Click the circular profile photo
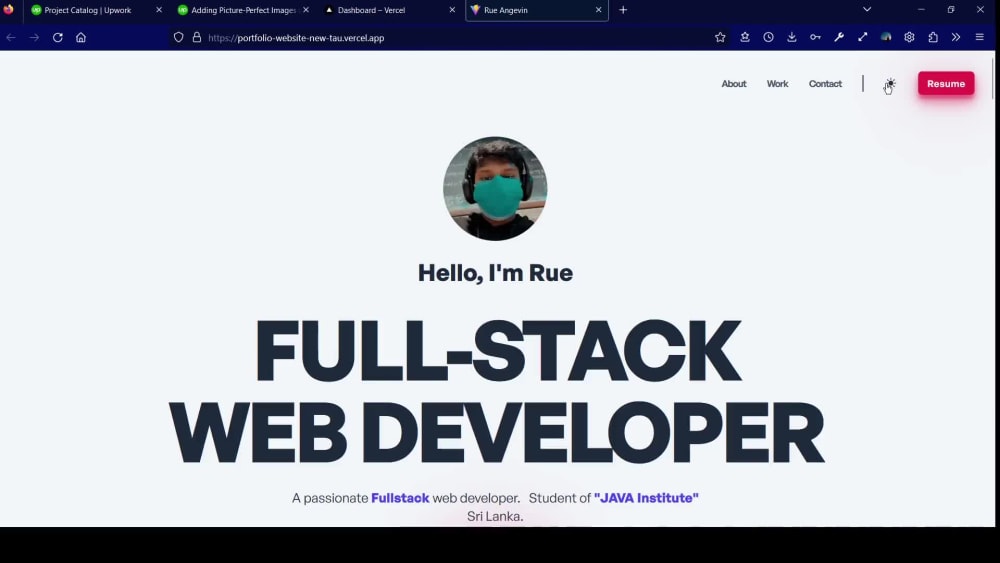The image size is (1000, 563). point(495,189)
